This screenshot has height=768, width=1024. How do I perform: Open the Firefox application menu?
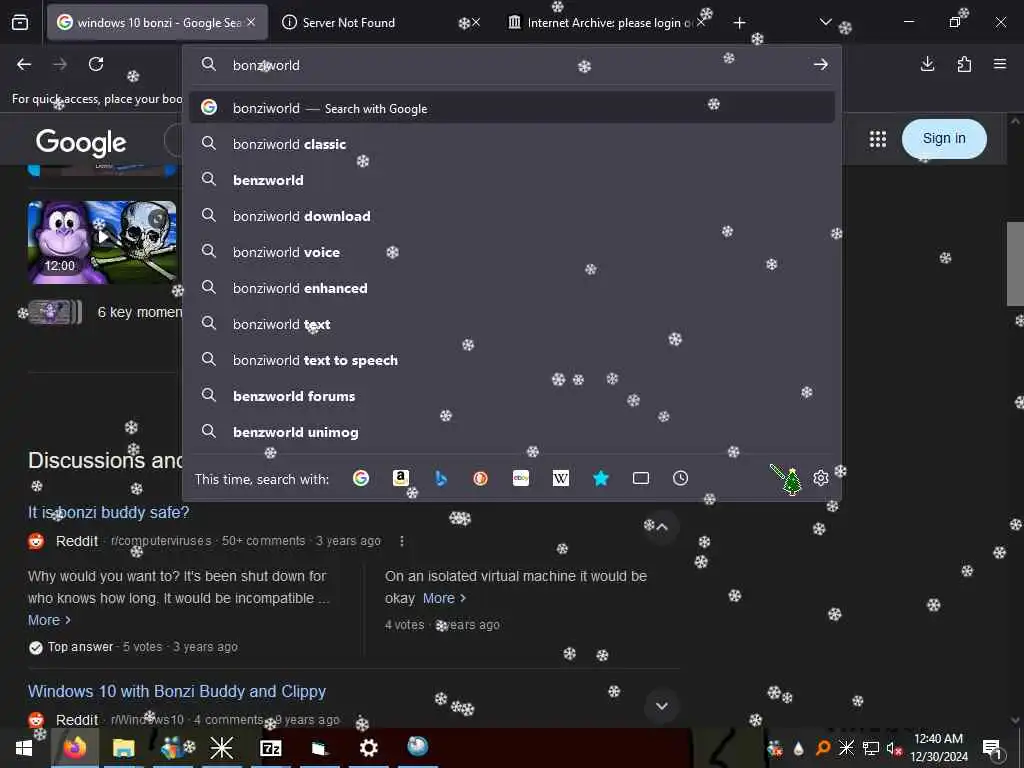1000,64
